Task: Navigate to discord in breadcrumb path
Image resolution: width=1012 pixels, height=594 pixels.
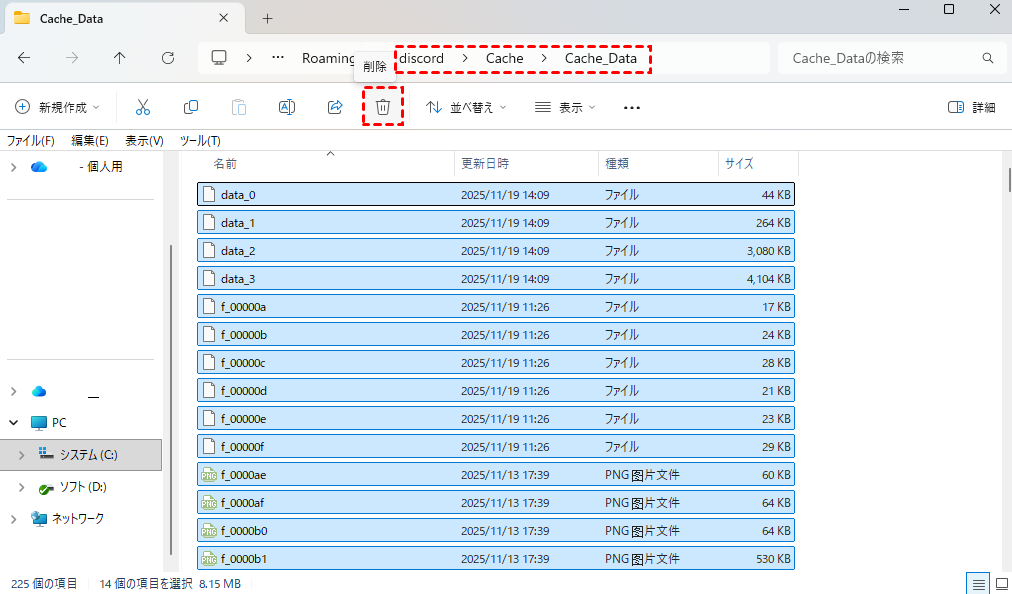Action: point(421,58)
